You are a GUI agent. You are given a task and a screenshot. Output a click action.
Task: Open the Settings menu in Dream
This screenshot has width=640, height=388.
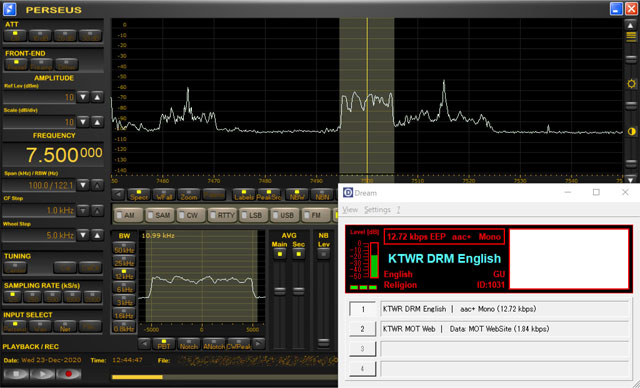point(377,210)
